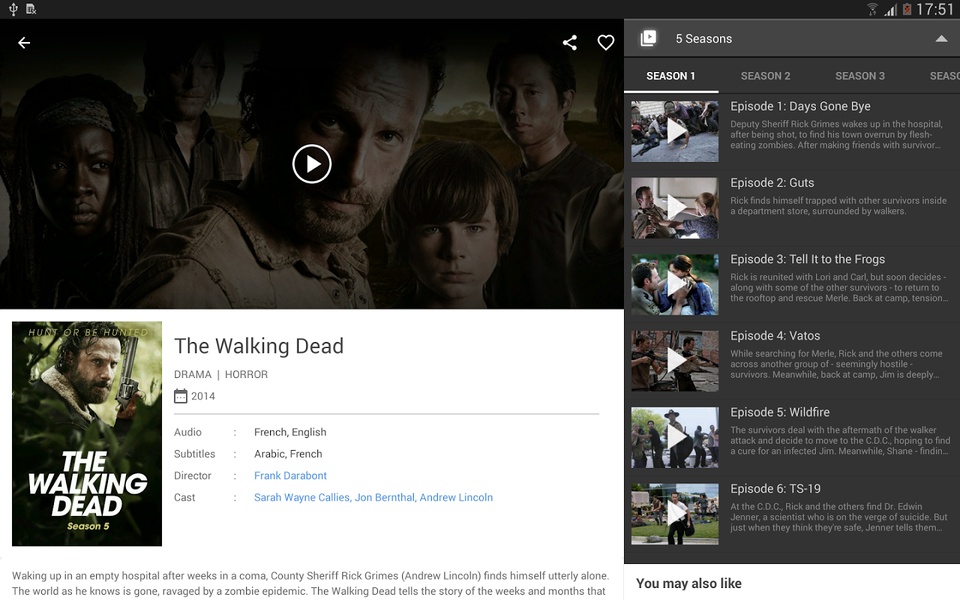
Task: Click 'The Walking Dead' title text
Action: coord(259,346)
